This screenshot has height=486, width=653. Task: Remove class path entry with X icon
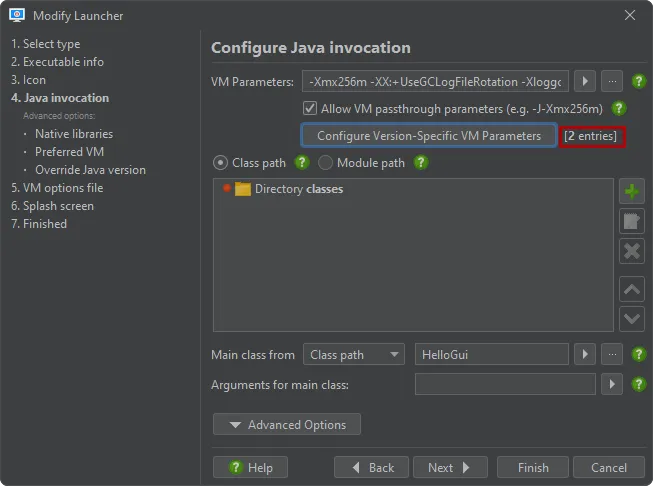pyautogui.click(x=632, y=251)
